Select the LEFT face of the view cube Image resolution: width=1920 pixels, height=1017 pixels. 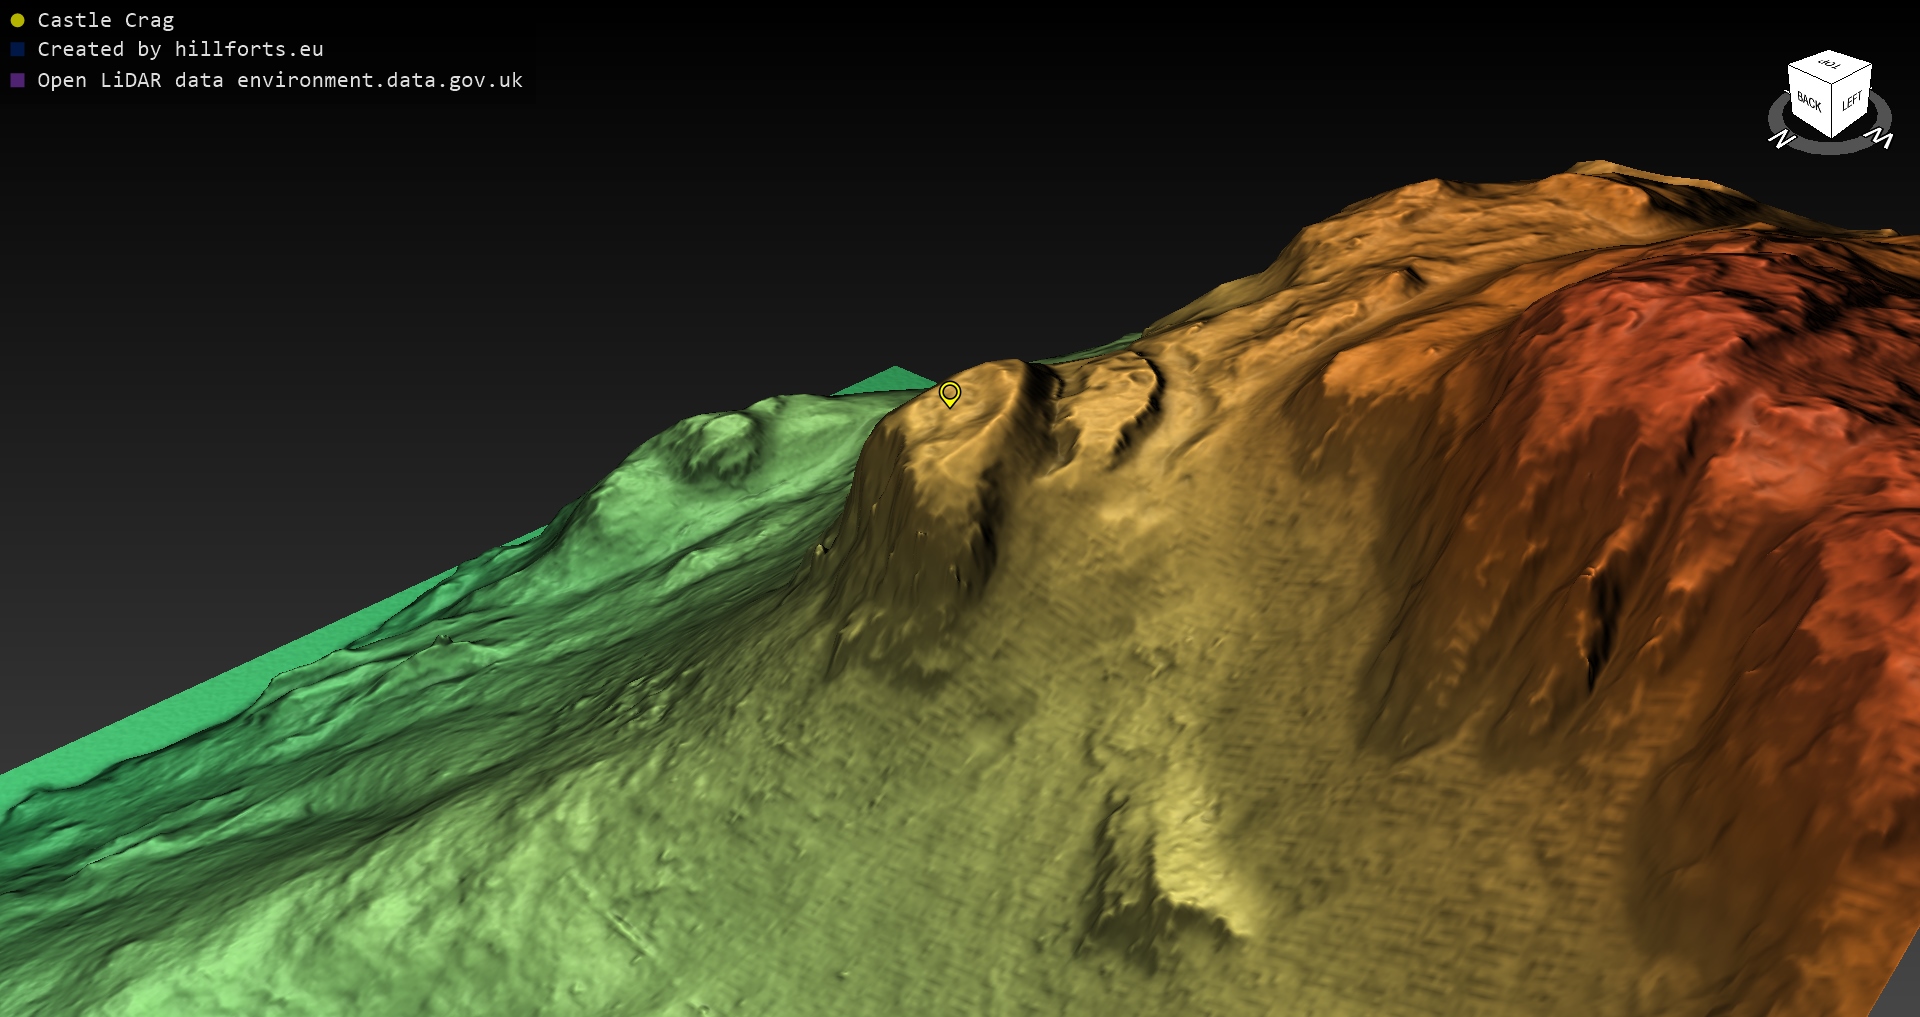tap(1851, 101)
